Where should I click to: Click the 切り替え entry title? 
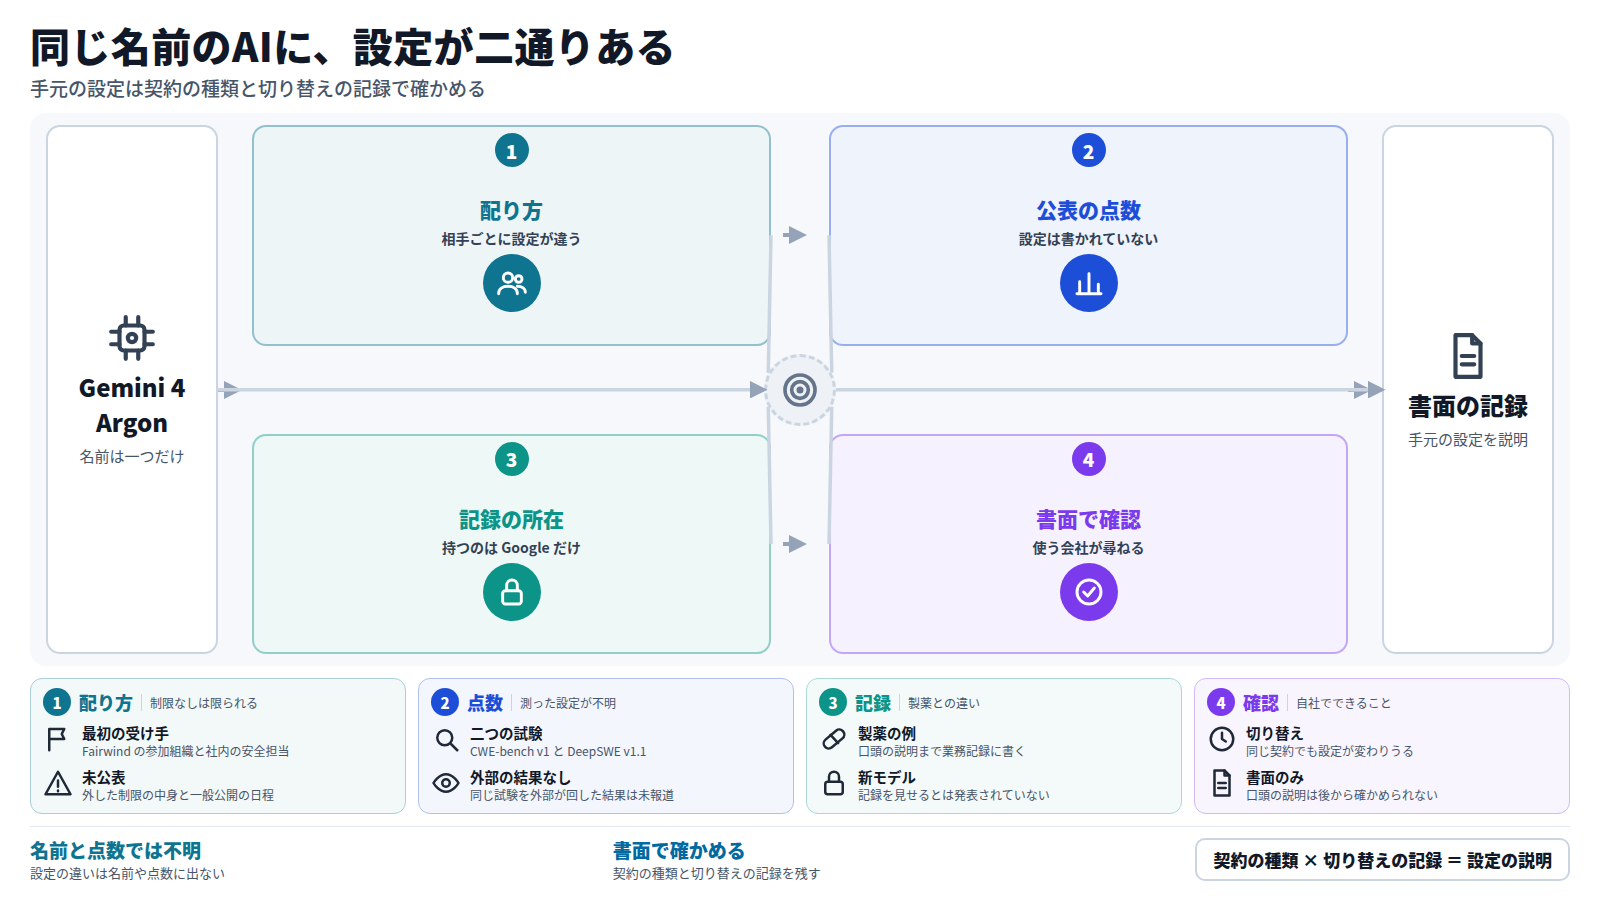(x=1275, y=733)
